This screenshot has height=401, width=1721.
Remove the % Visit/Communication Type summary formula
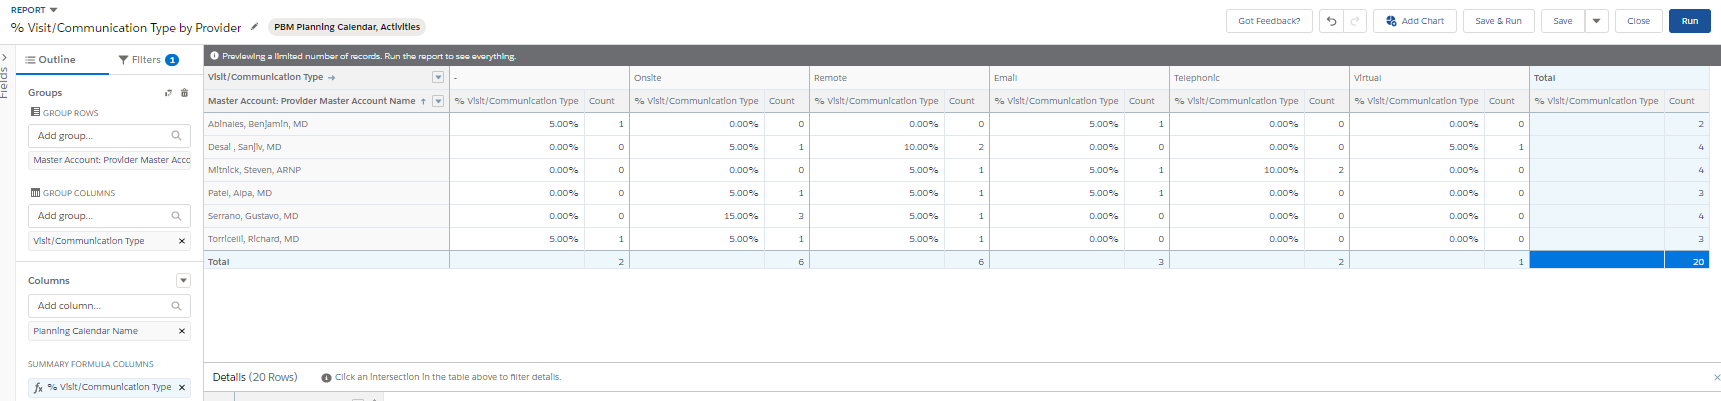click(x=182, y=387)
